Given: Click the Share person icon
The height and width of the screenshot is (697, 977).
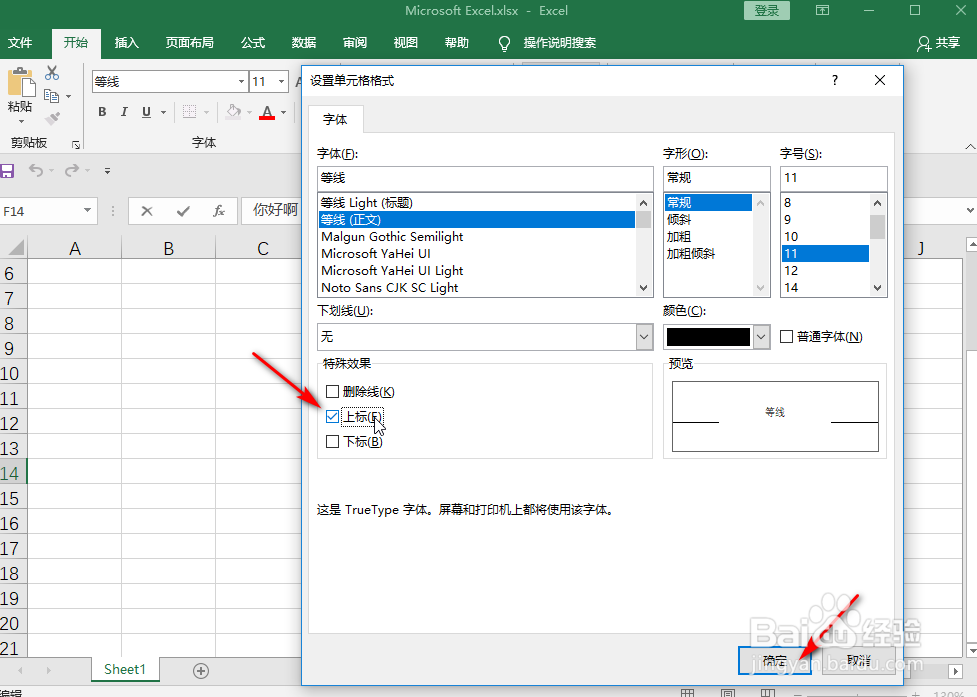Looking at the screenshot, I should [x=923, y=43].
